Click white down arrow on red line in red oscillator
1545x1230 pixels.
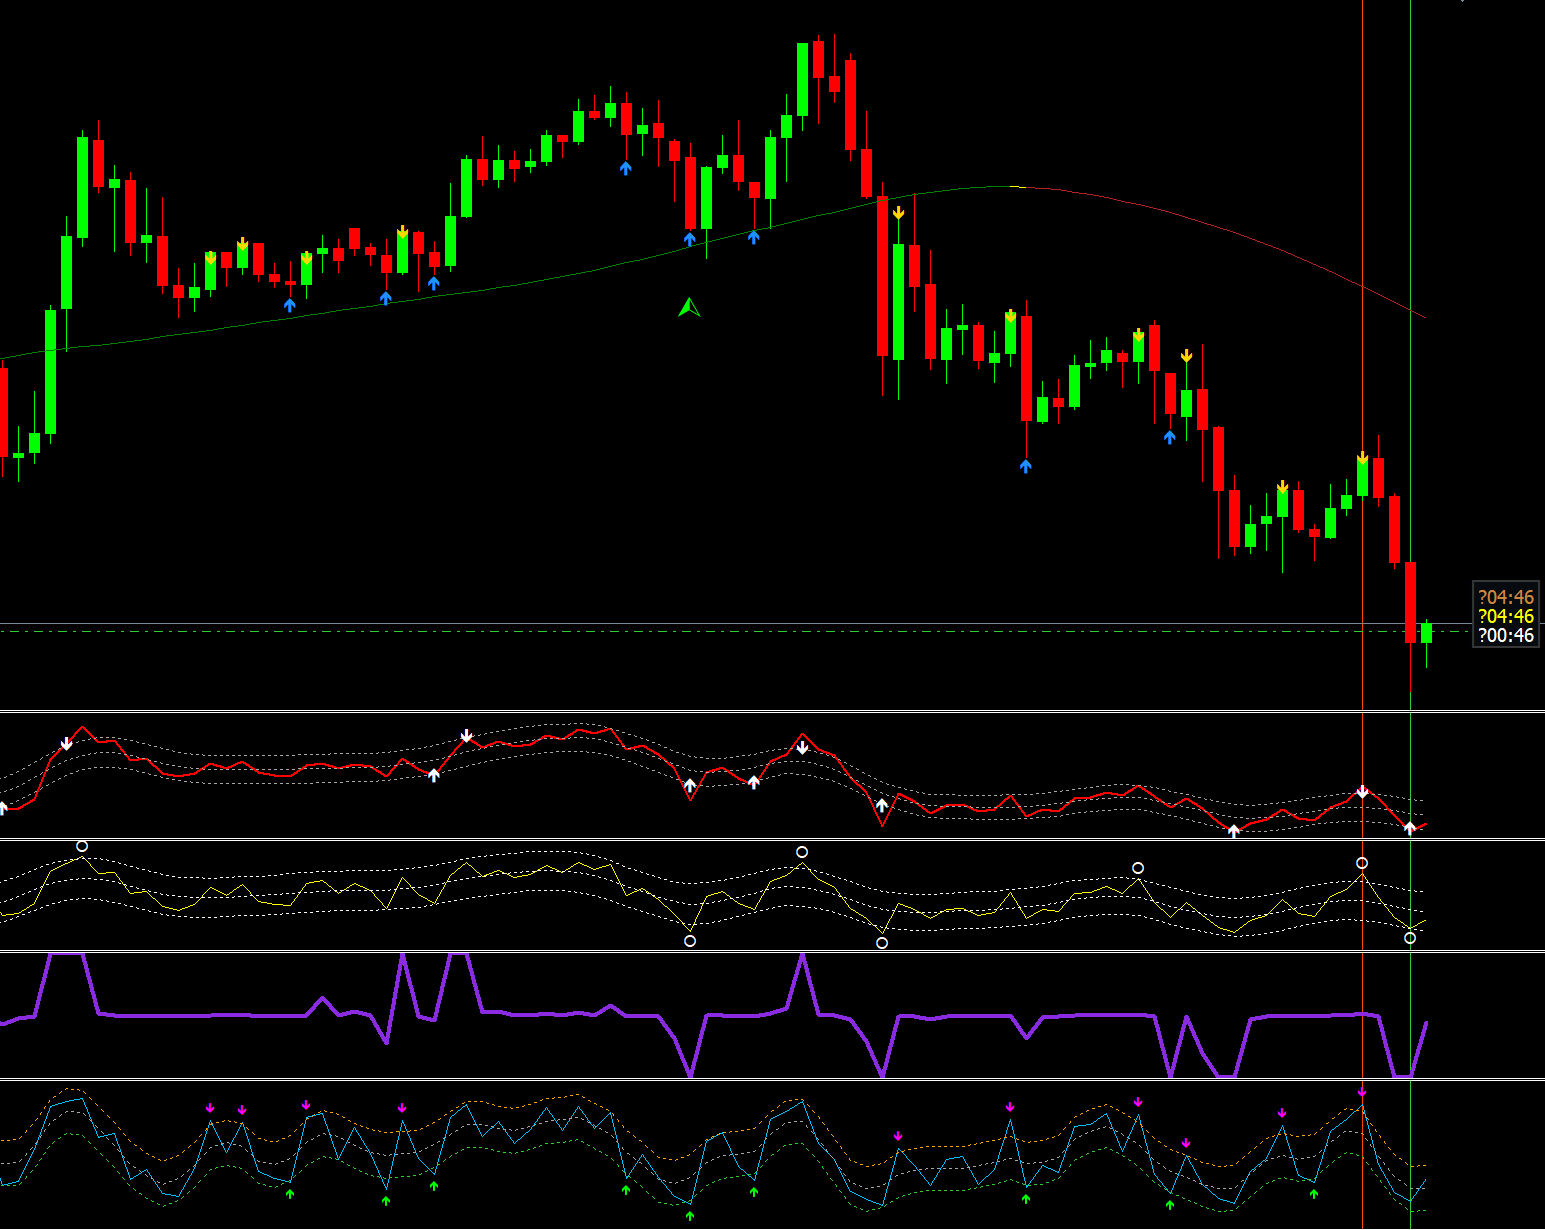click(1362, 792)
